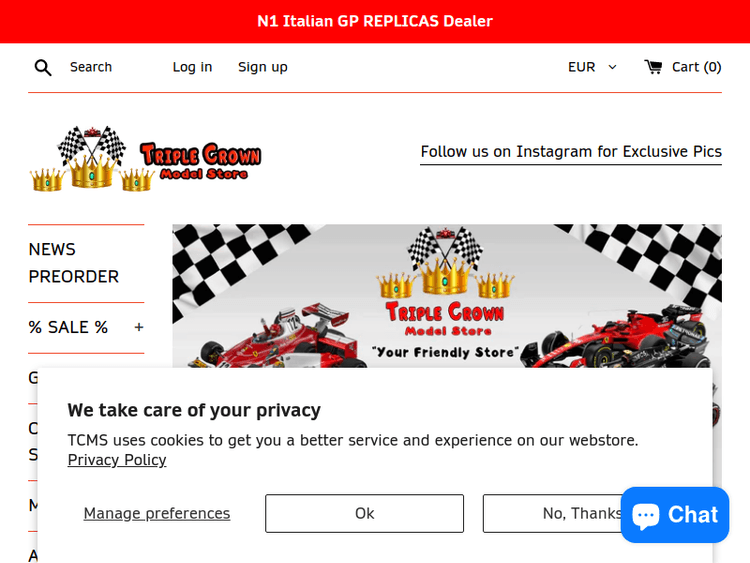Click the Cart (0) text link
The height and width of the screenshot is (563, 750).
pyautogui.click(x=696, y=67)
